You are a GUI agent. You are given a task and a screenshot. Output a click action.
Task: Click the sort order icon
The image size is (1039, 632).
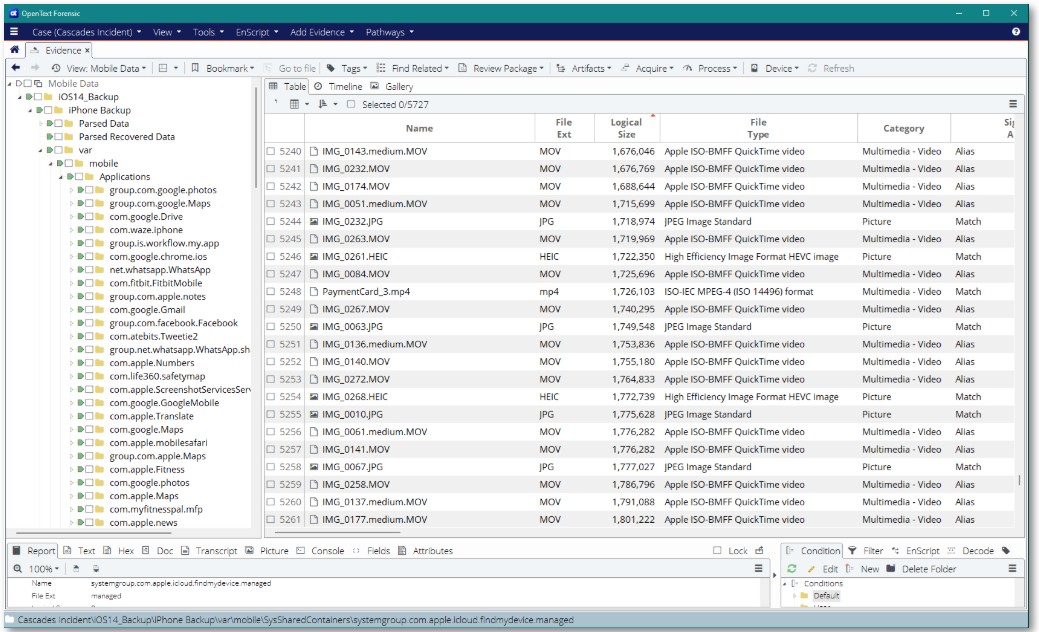[x=323, y=104]
